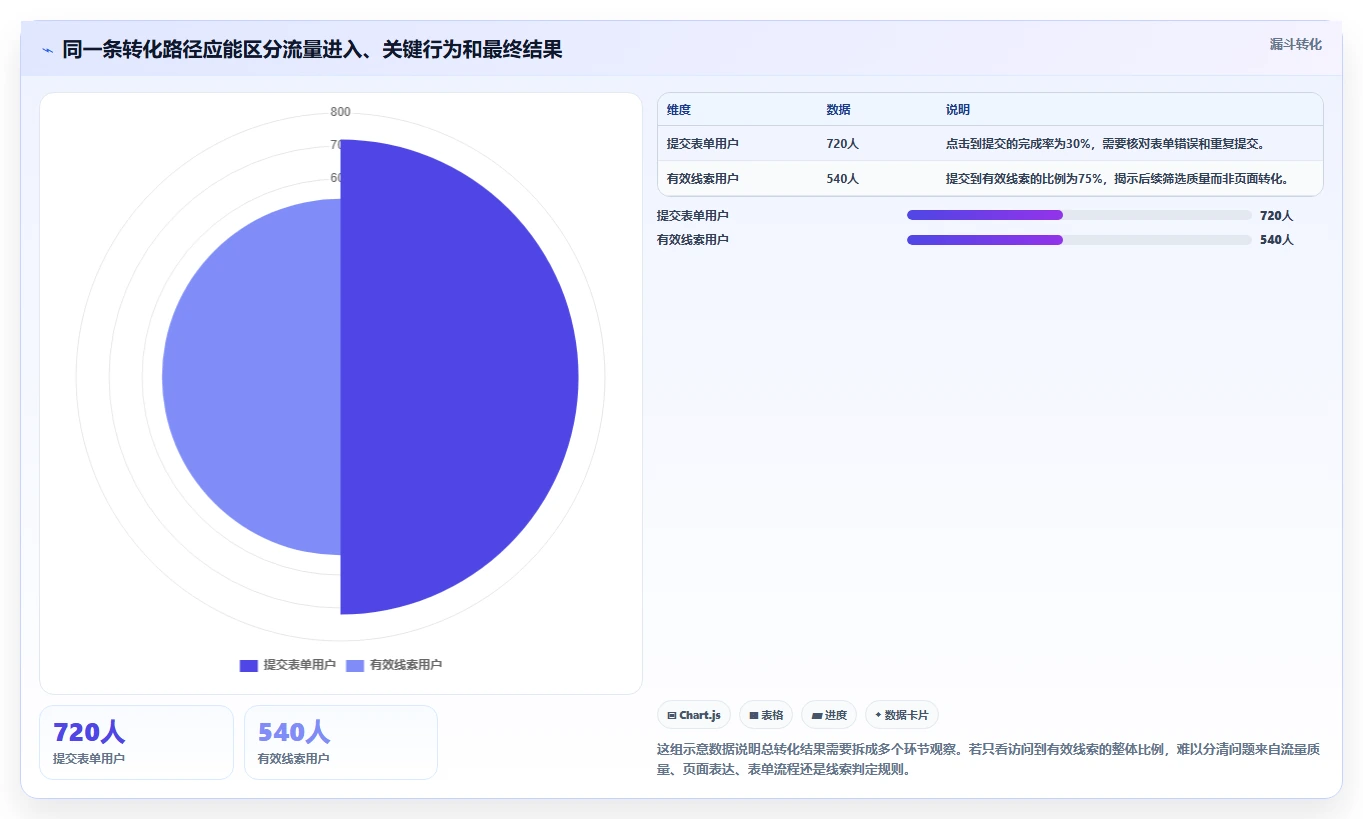Click the 提交表单用户 progress row label
The image size is (1363, 819).
[x=693, y=215]
